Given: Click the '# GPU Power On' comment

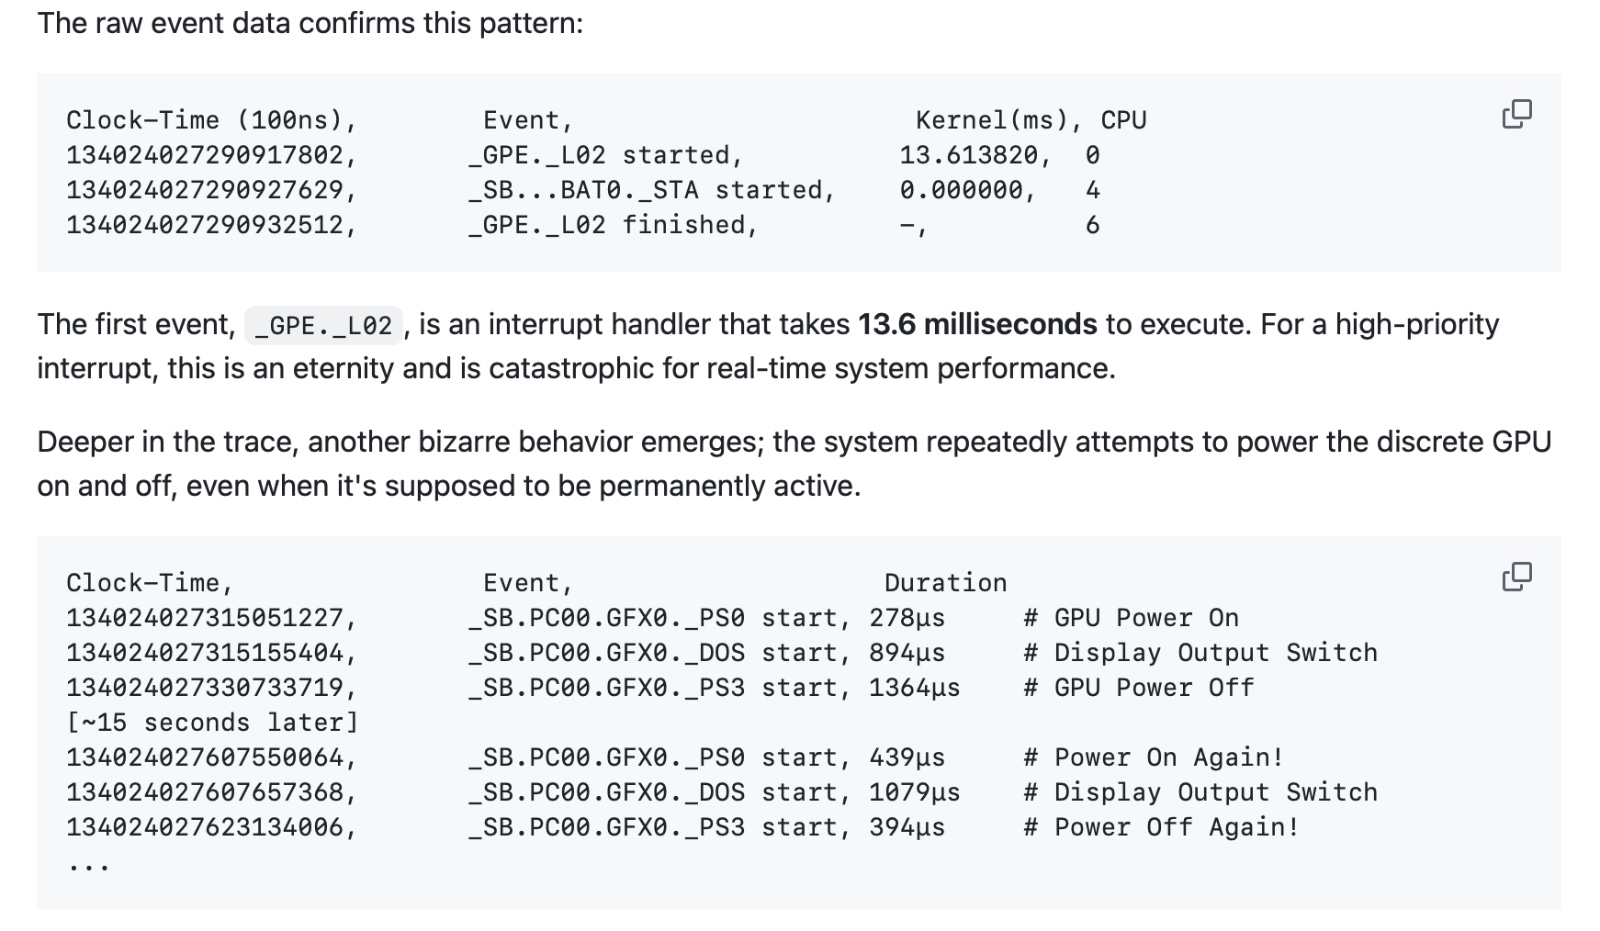Looking at the screenshot, I should [x=1131, y=618].
